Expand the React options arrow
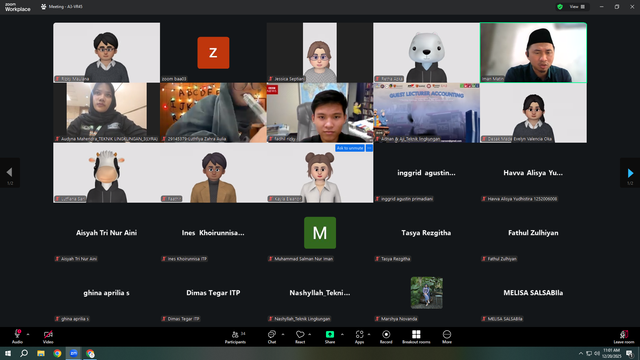 click(x=310, y=334)
